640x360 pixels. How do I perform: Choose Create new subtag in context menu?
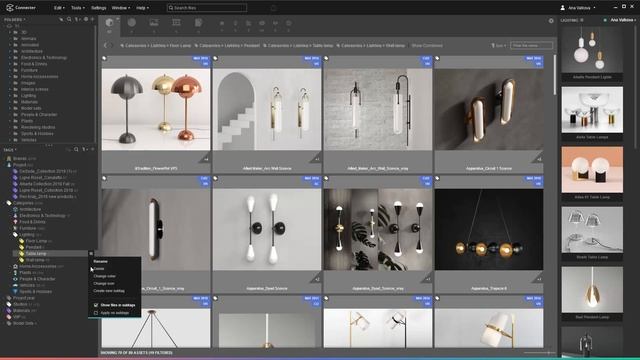pos(109,291)
